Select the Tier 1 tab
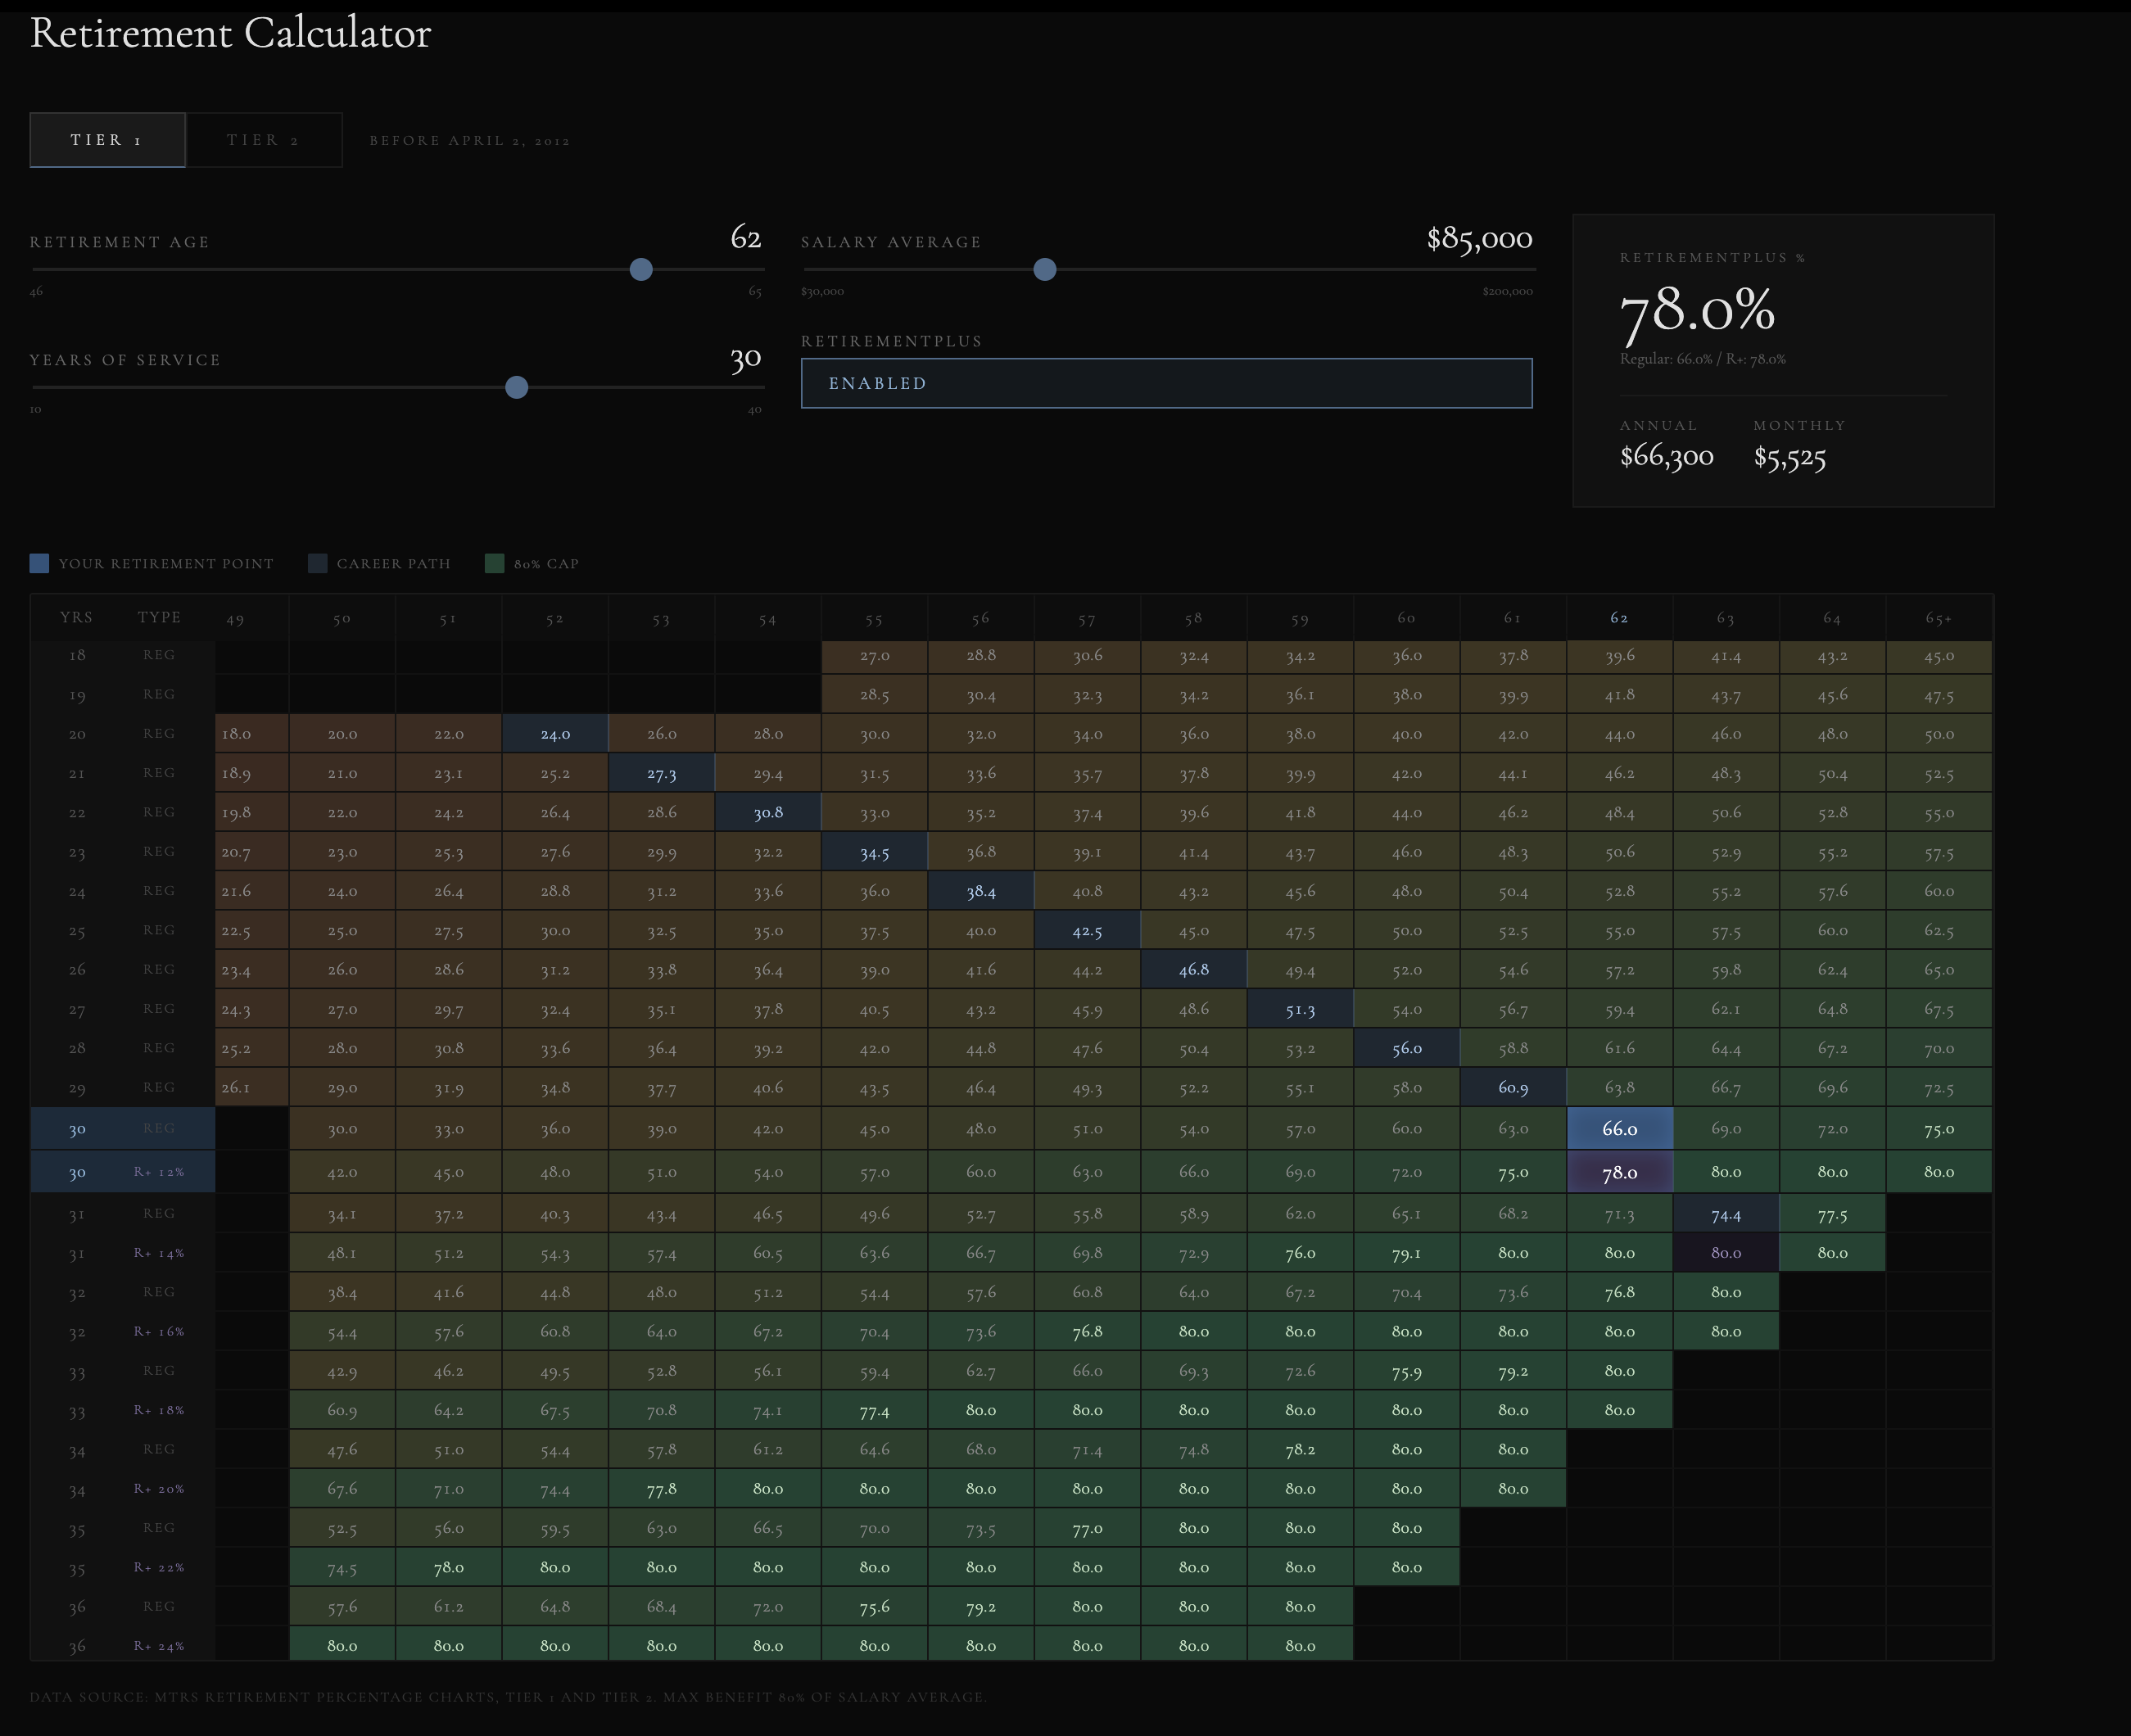The width and height of the screenshot is (2131, 1736). [x=106, y=140]
